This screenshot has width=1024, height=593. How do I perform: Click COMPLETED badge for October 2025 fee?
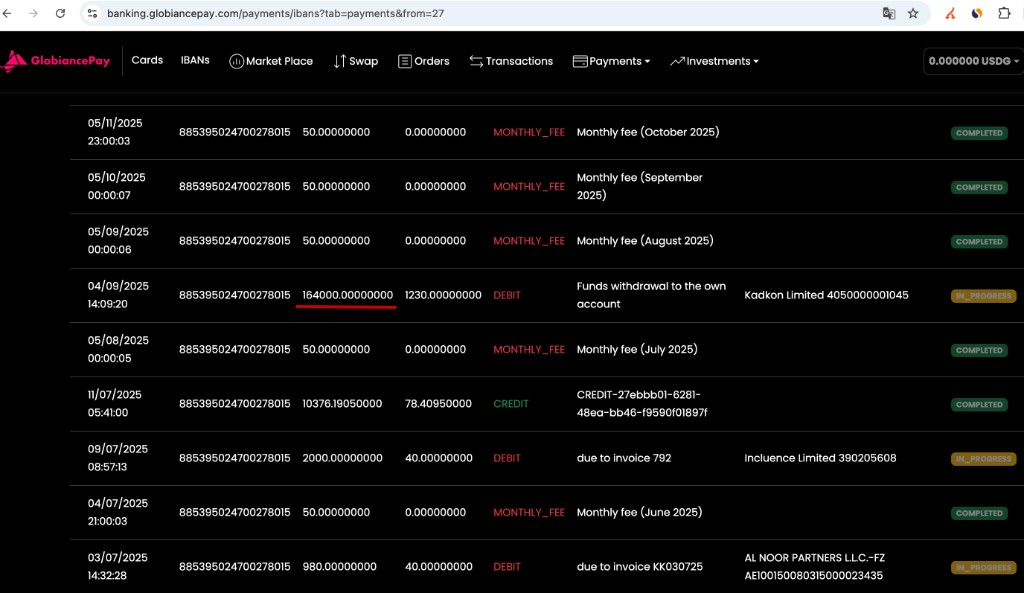pyautogui.click(x=979, y=133)
